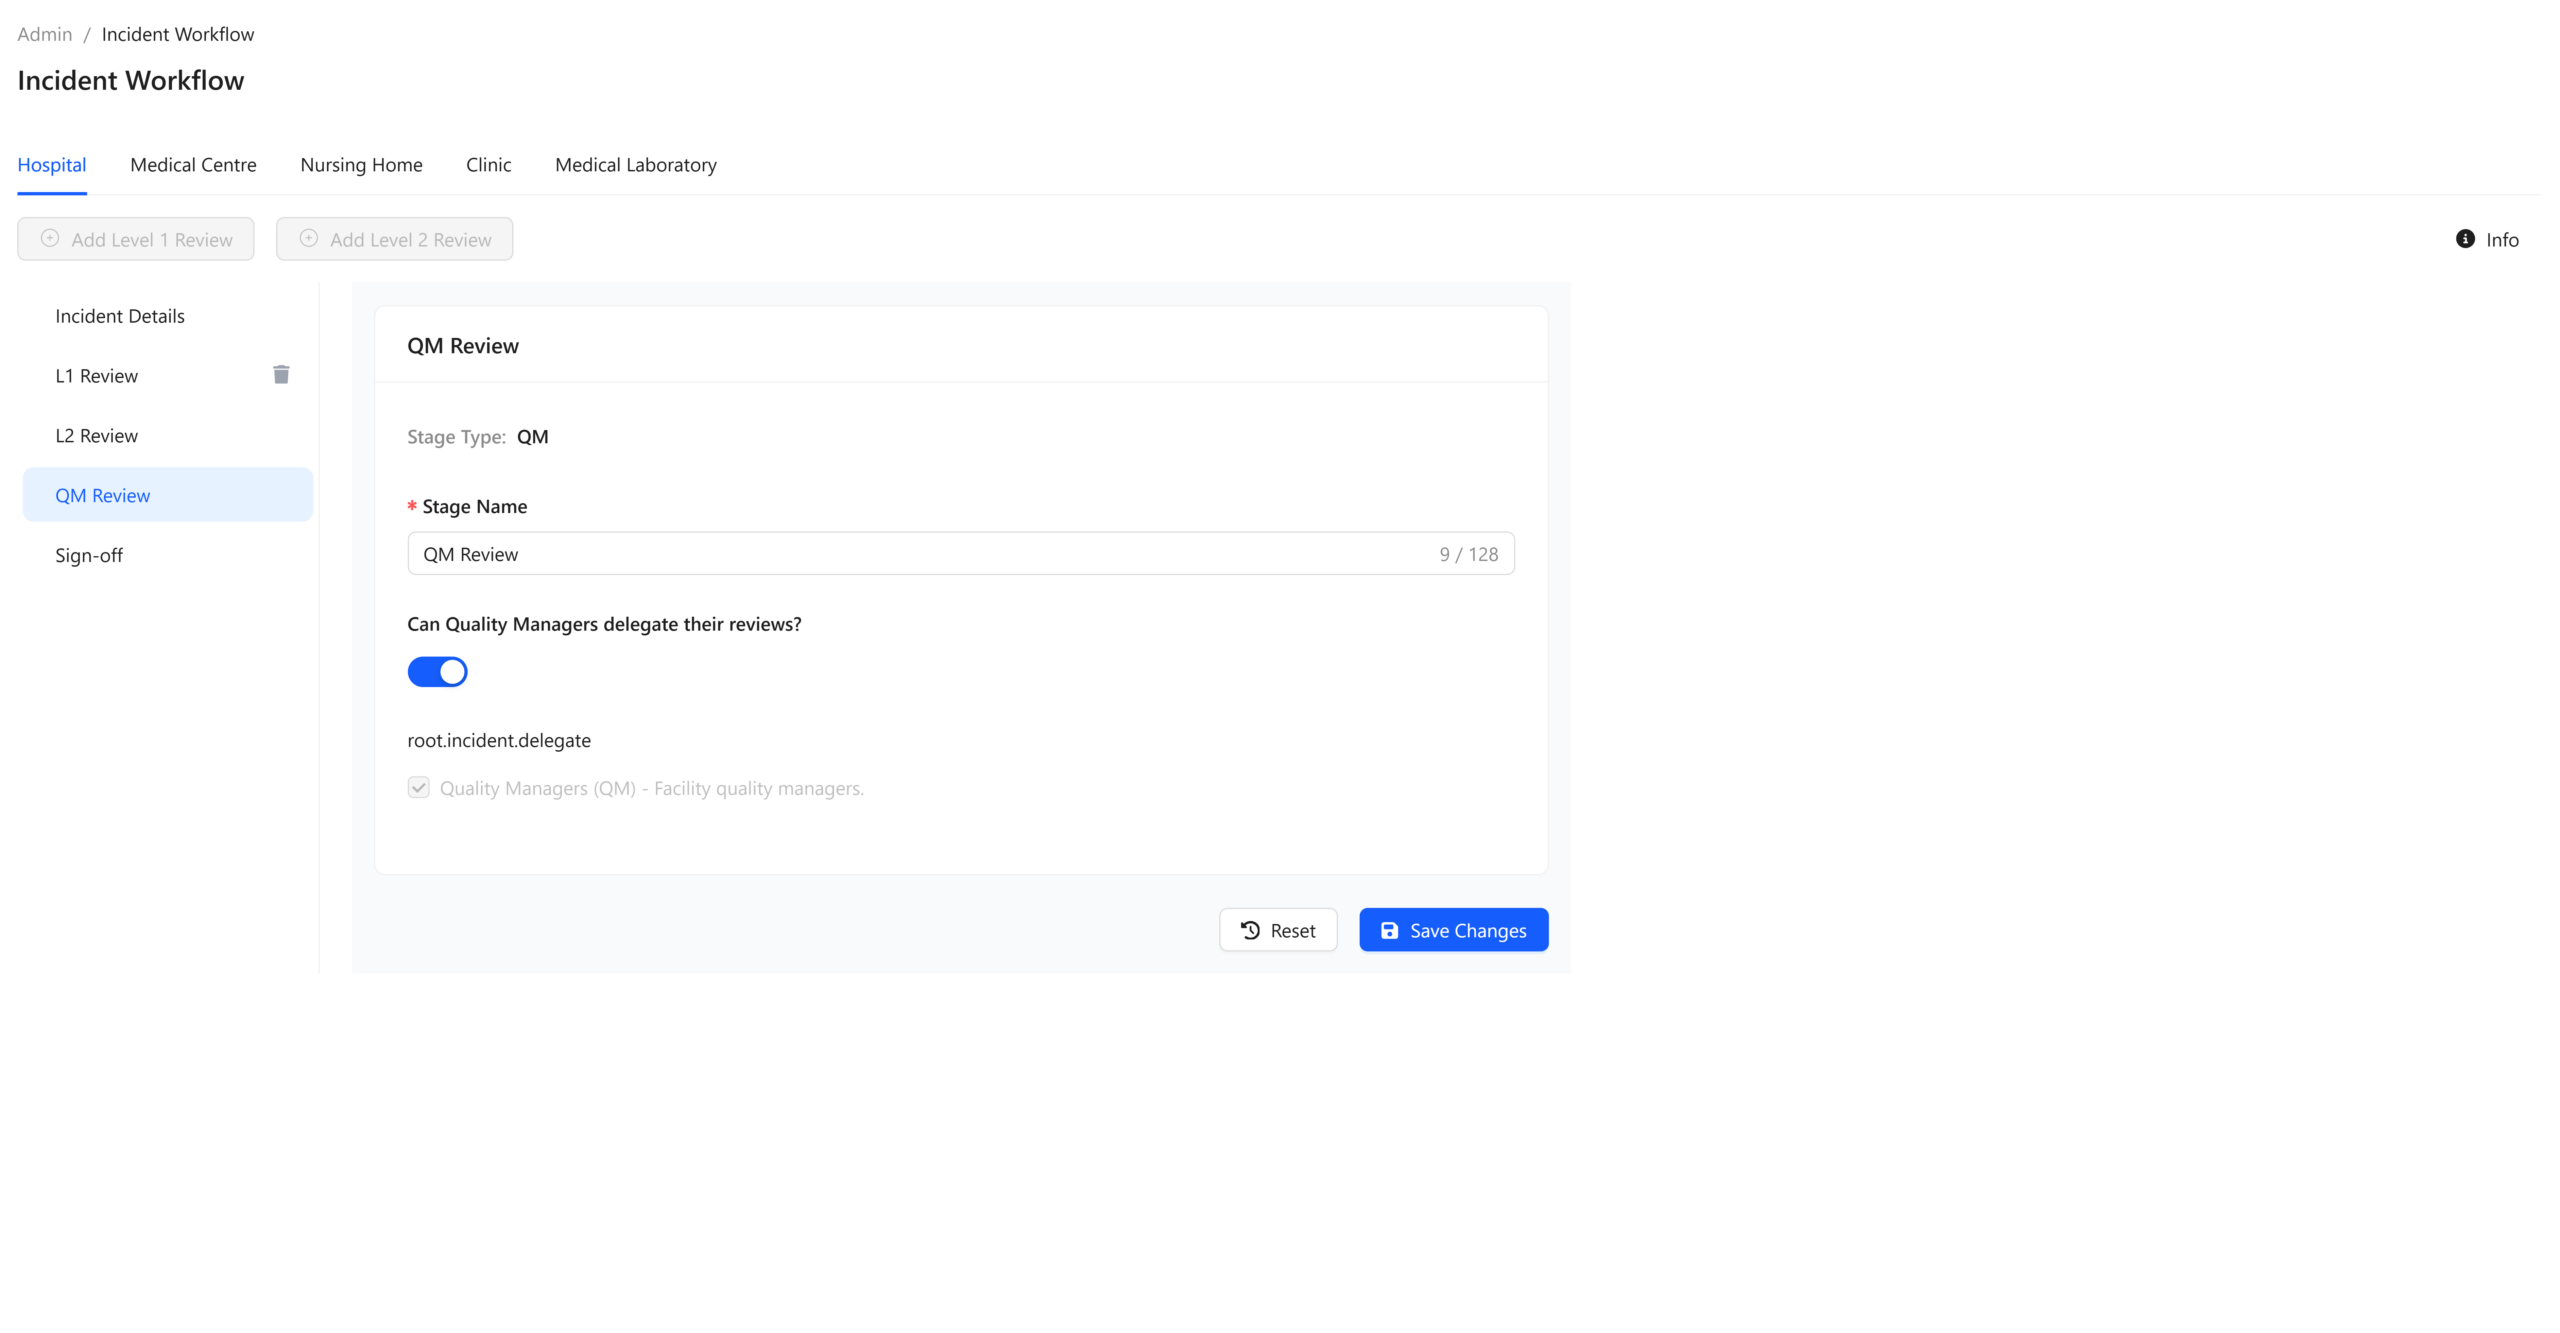This screenshot has width=2560, height=1333.
Task: Delete the L1 Review stage via trash icon
Action: point(281,375)
